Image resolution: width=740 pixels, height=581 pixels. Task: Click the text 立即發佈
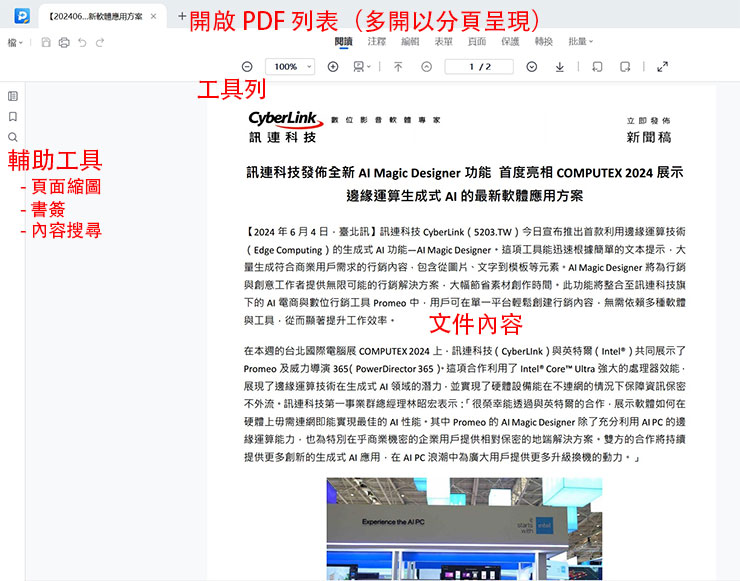coord(649,121)
